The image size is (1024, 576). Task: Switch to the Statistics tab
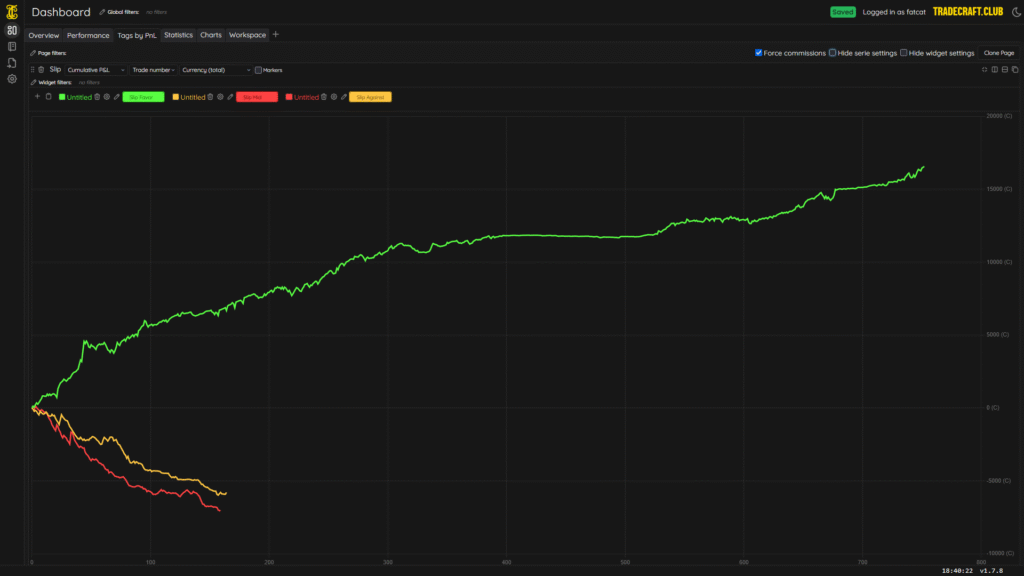click(x=178, y=35)
